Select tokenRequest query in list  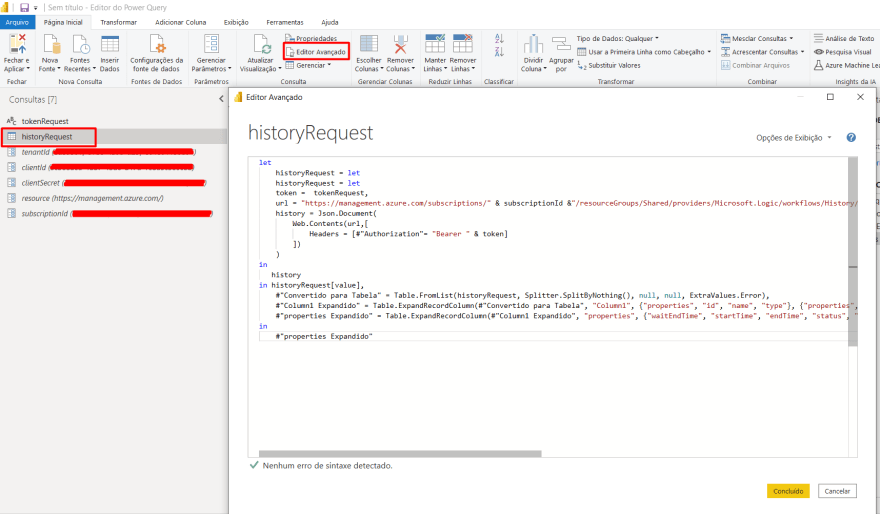45,121
